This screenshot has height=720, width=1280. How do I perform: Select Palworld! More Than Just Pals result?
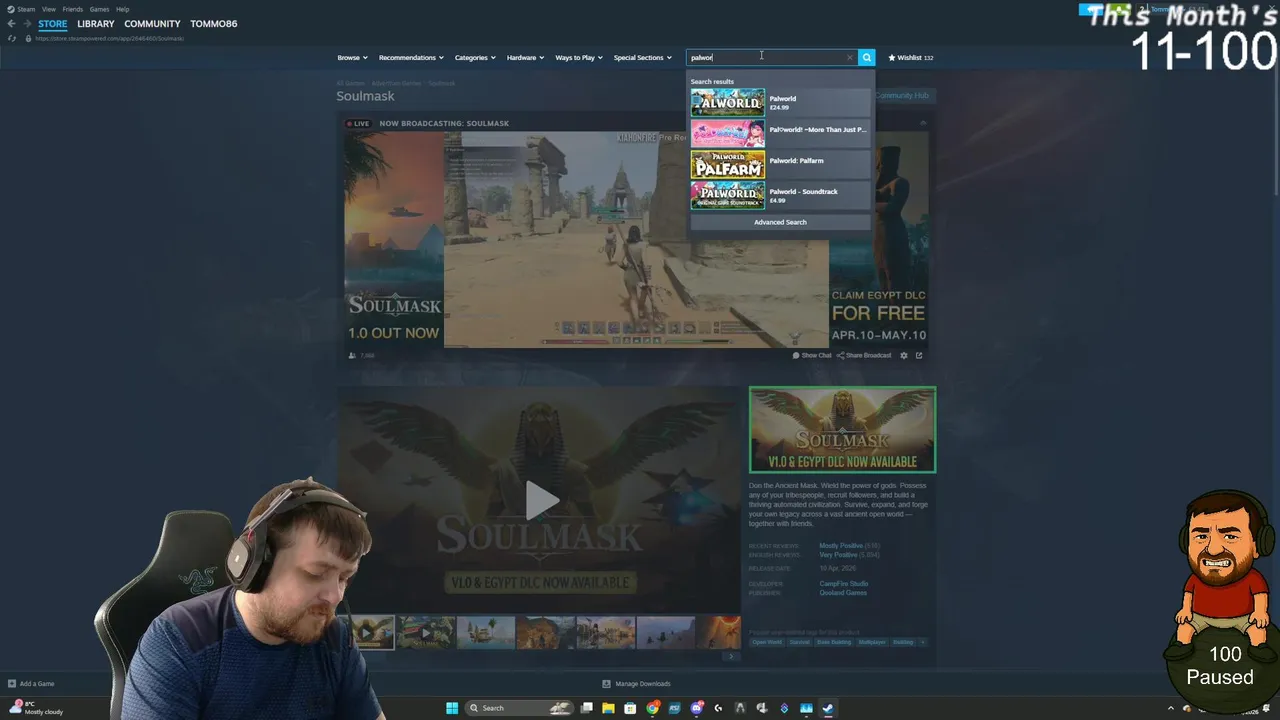click(x=780, y=133)
